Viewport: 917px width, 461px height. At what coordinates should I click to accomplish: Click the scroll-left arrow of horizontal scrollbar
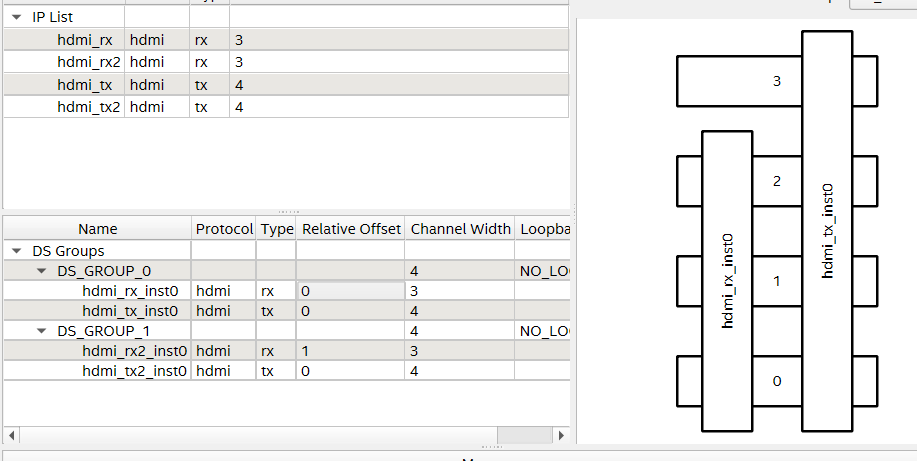tap(11, 435)
